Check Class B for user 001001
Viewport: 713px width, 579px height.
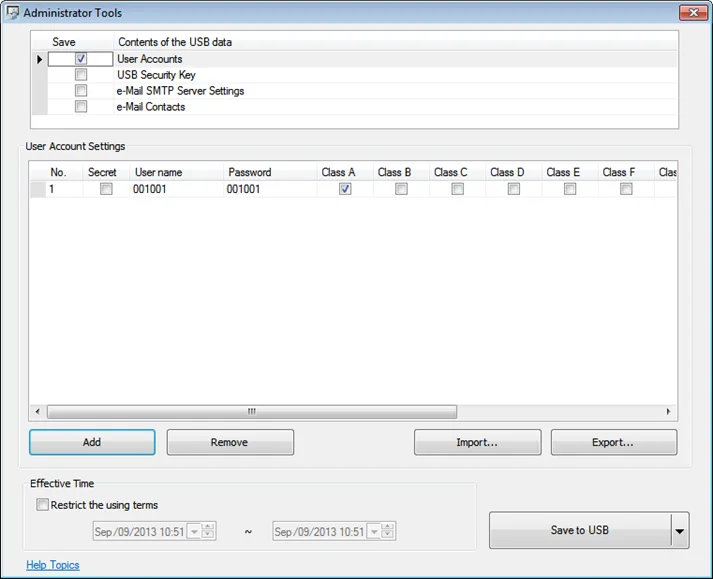pos(401,189)
